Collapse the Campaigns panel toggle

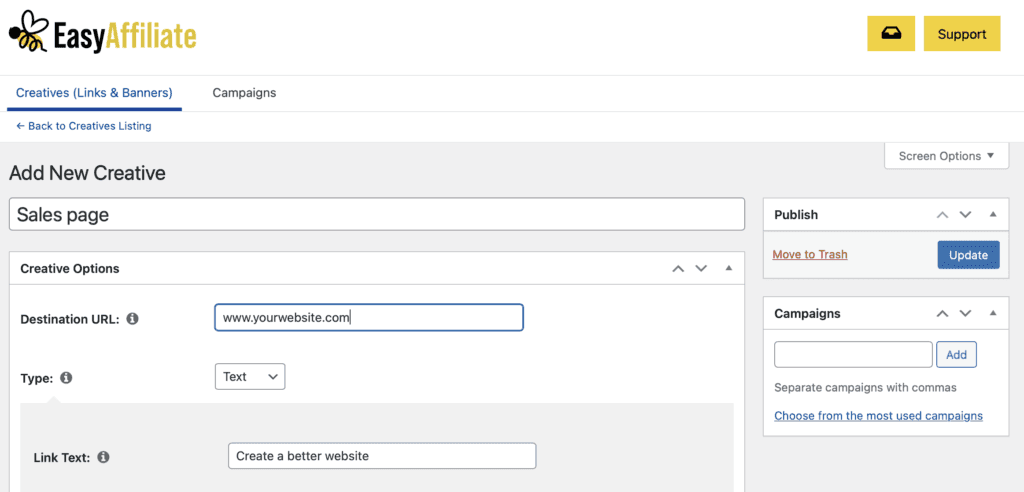tap(992, 313)
